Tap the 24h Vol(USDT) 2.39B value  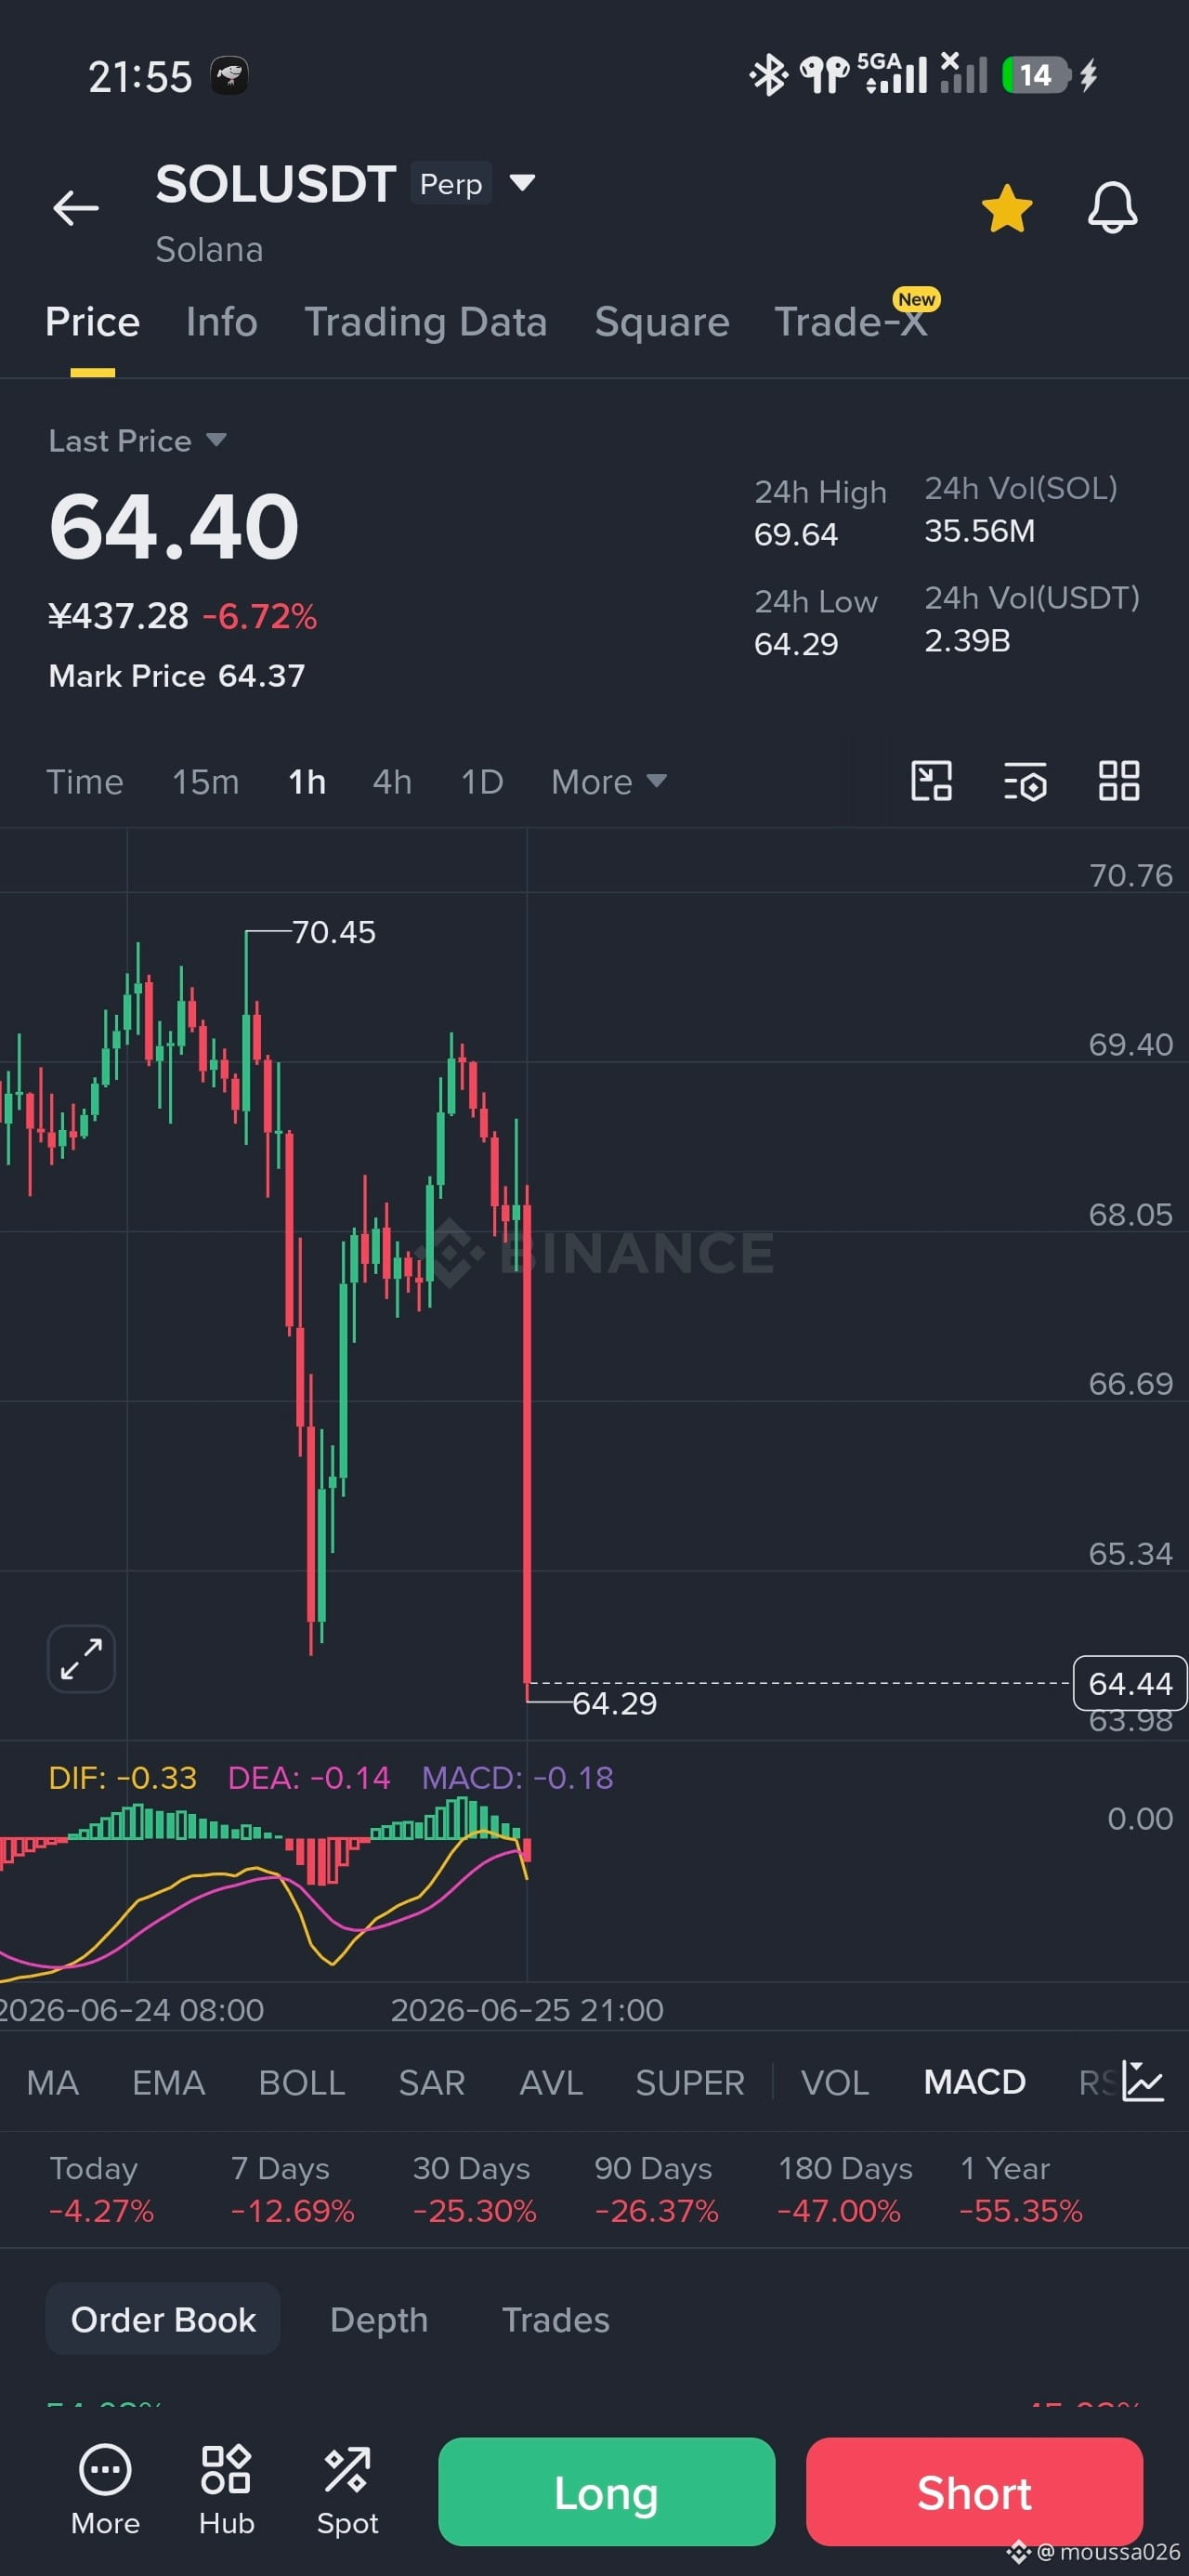pyautogui.click(x=967, y=640)
